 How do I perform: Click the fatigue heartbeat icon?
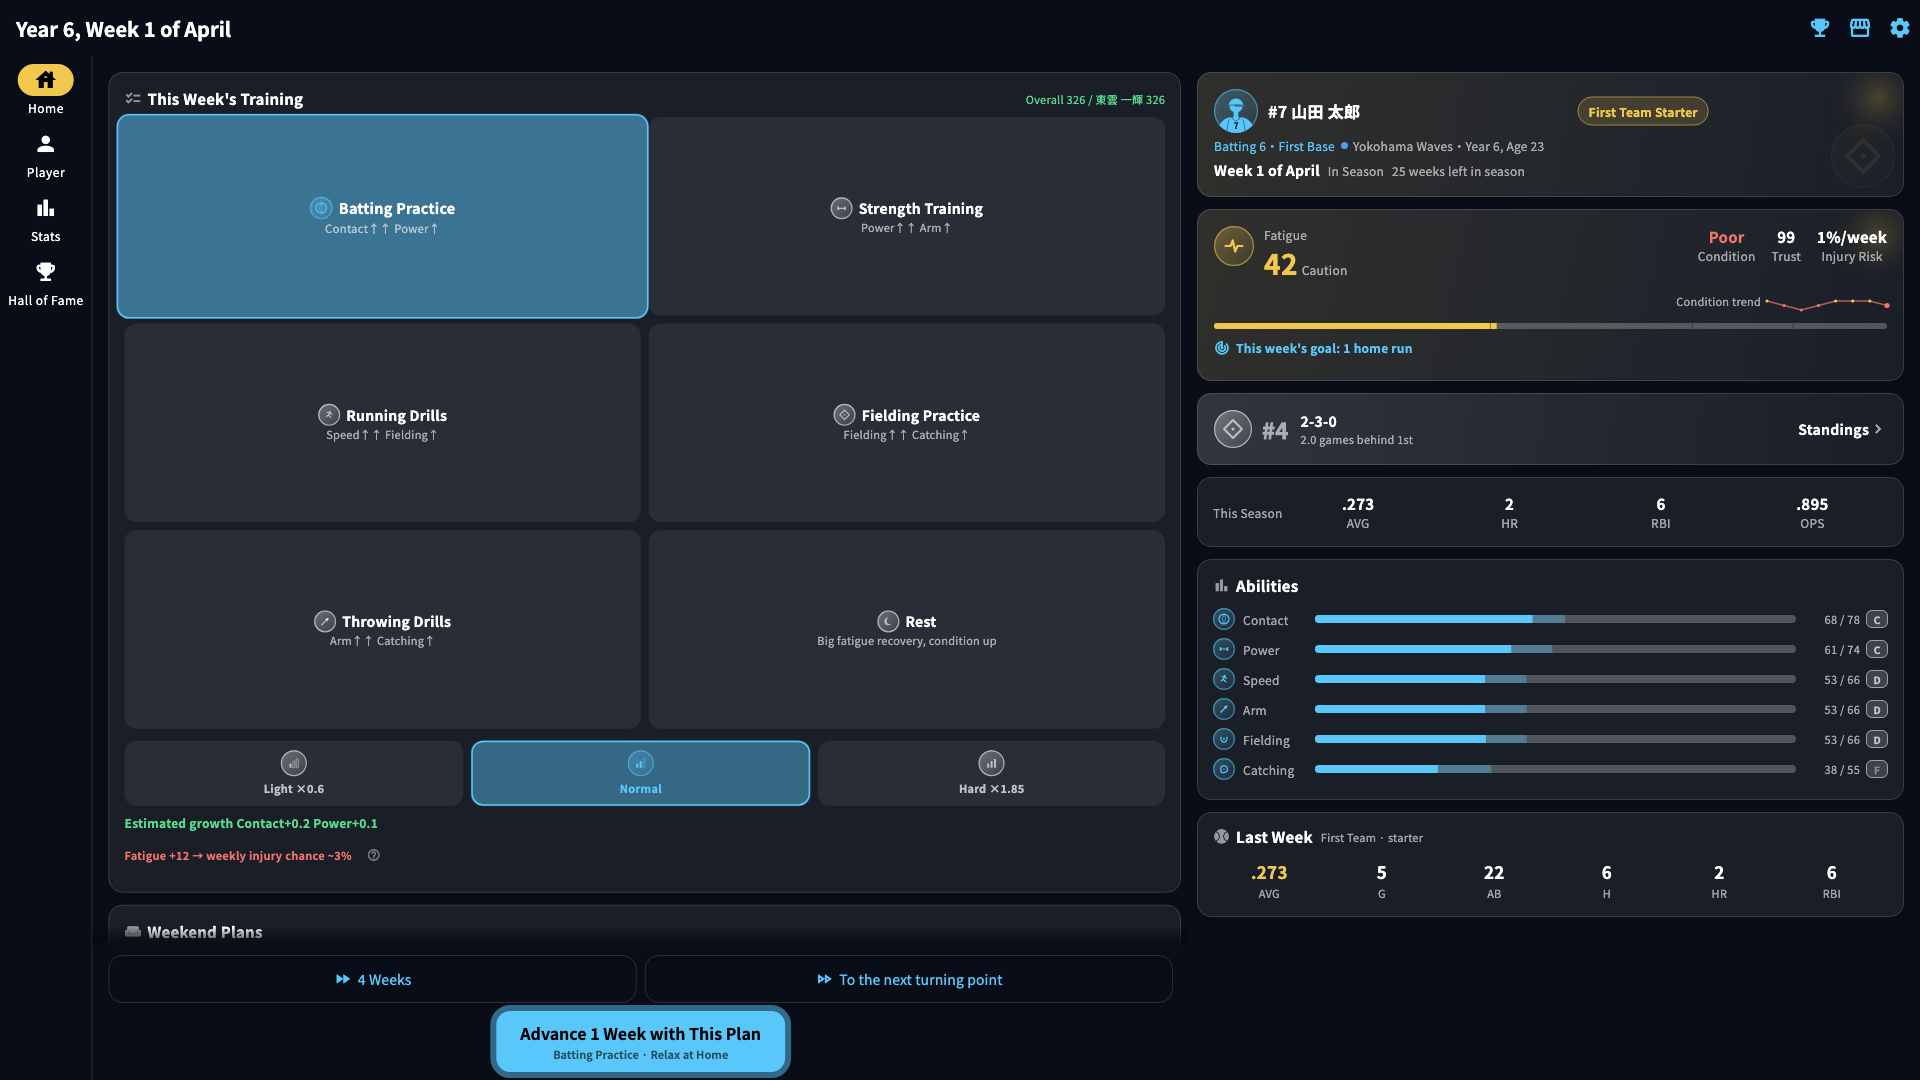point(1233,246)
